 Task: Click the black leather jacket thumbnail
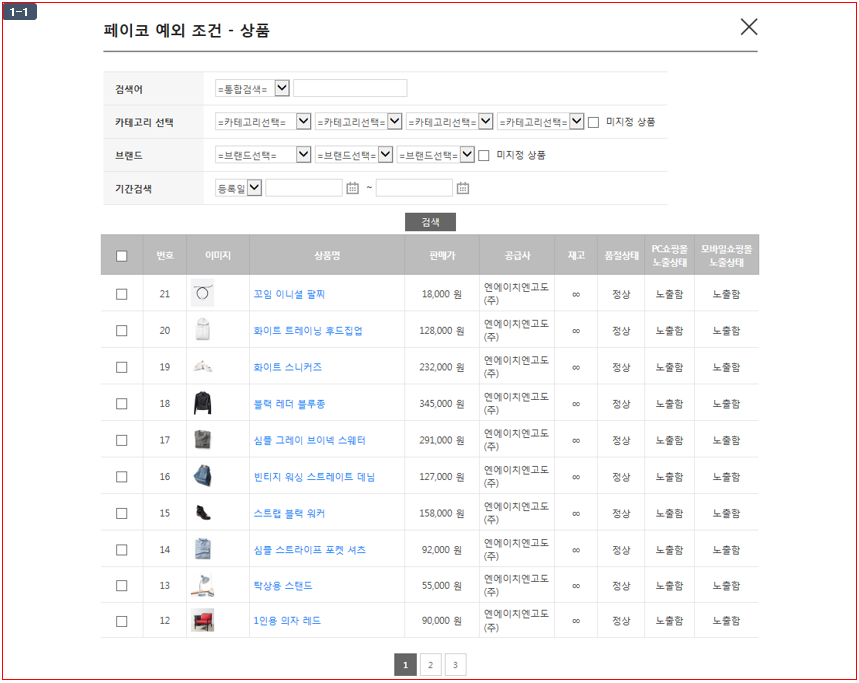point(202,403)
